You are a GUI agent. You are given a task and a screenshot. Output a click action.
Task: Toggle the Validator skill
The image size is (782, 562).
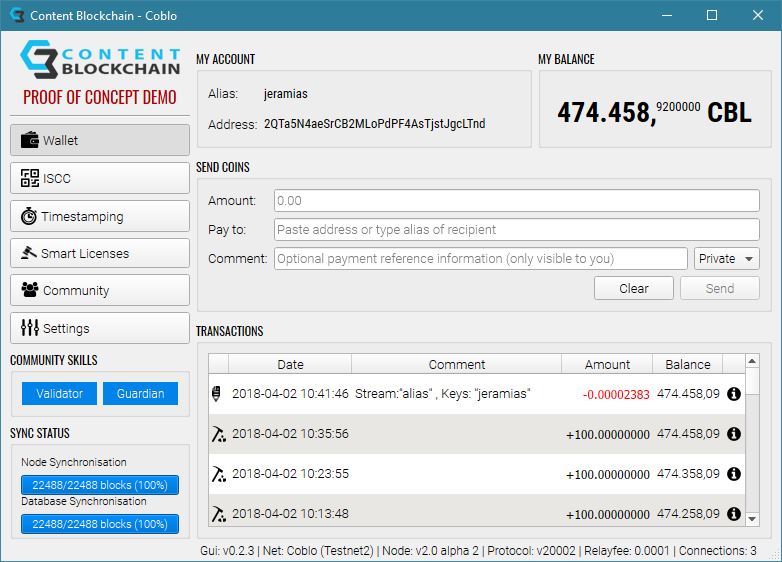(59, 393)
